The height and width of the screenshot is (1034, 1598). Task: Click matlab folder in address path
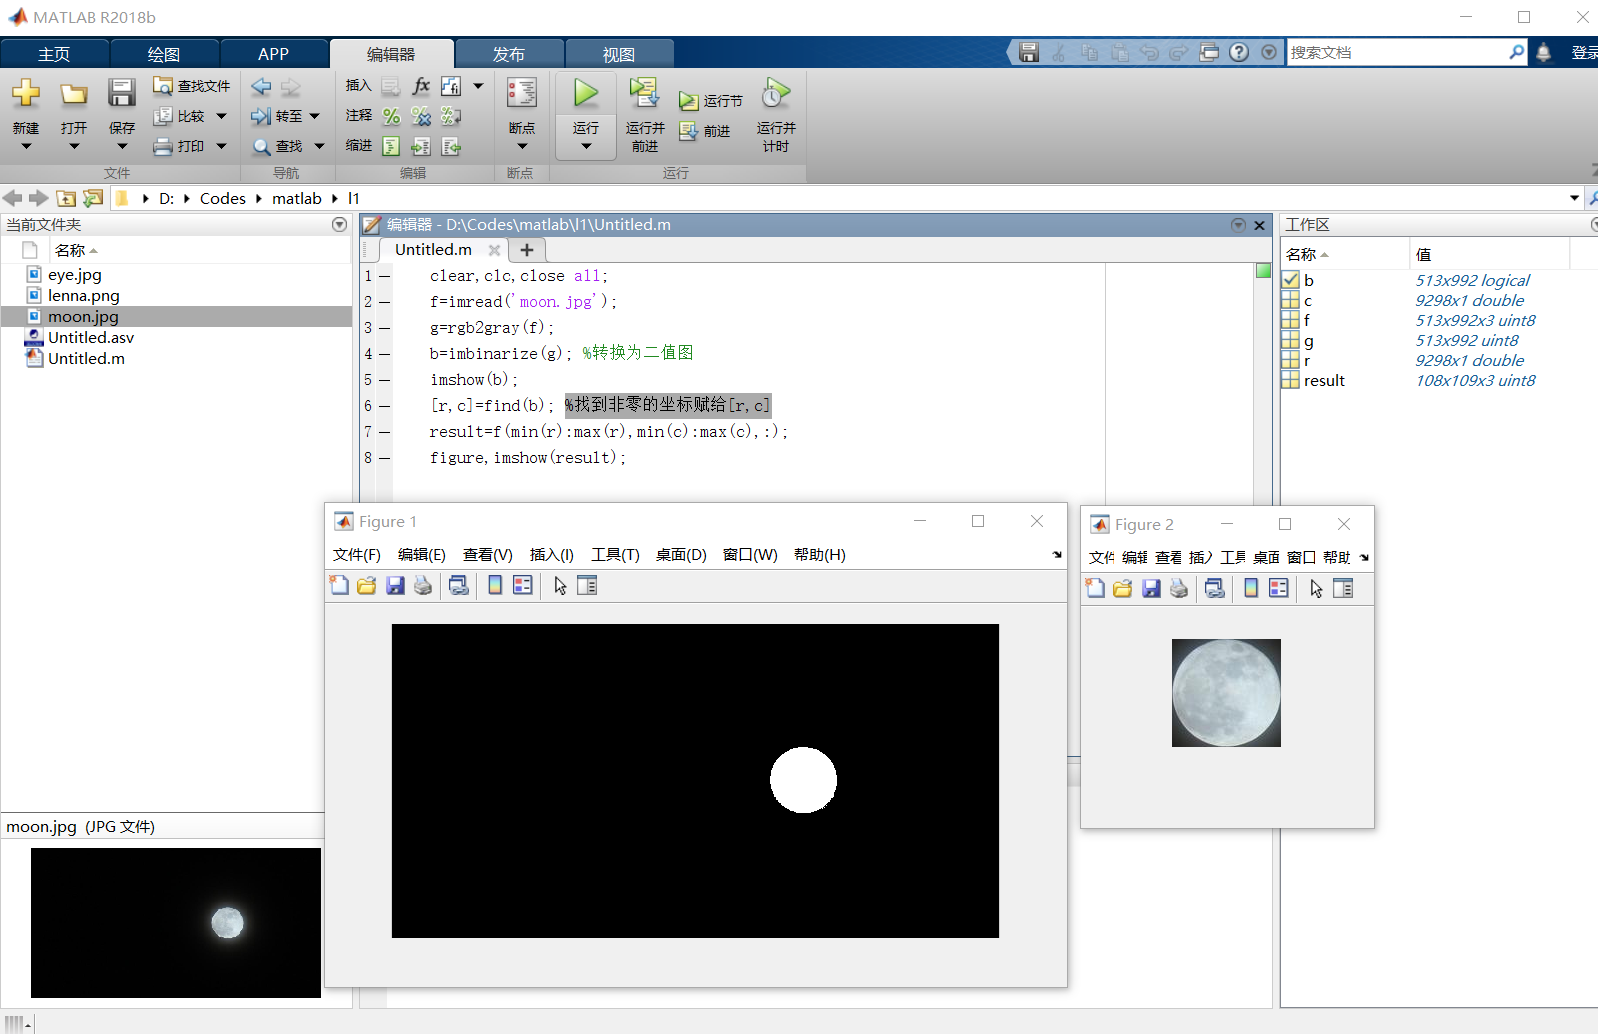click(x=297, y=198)
